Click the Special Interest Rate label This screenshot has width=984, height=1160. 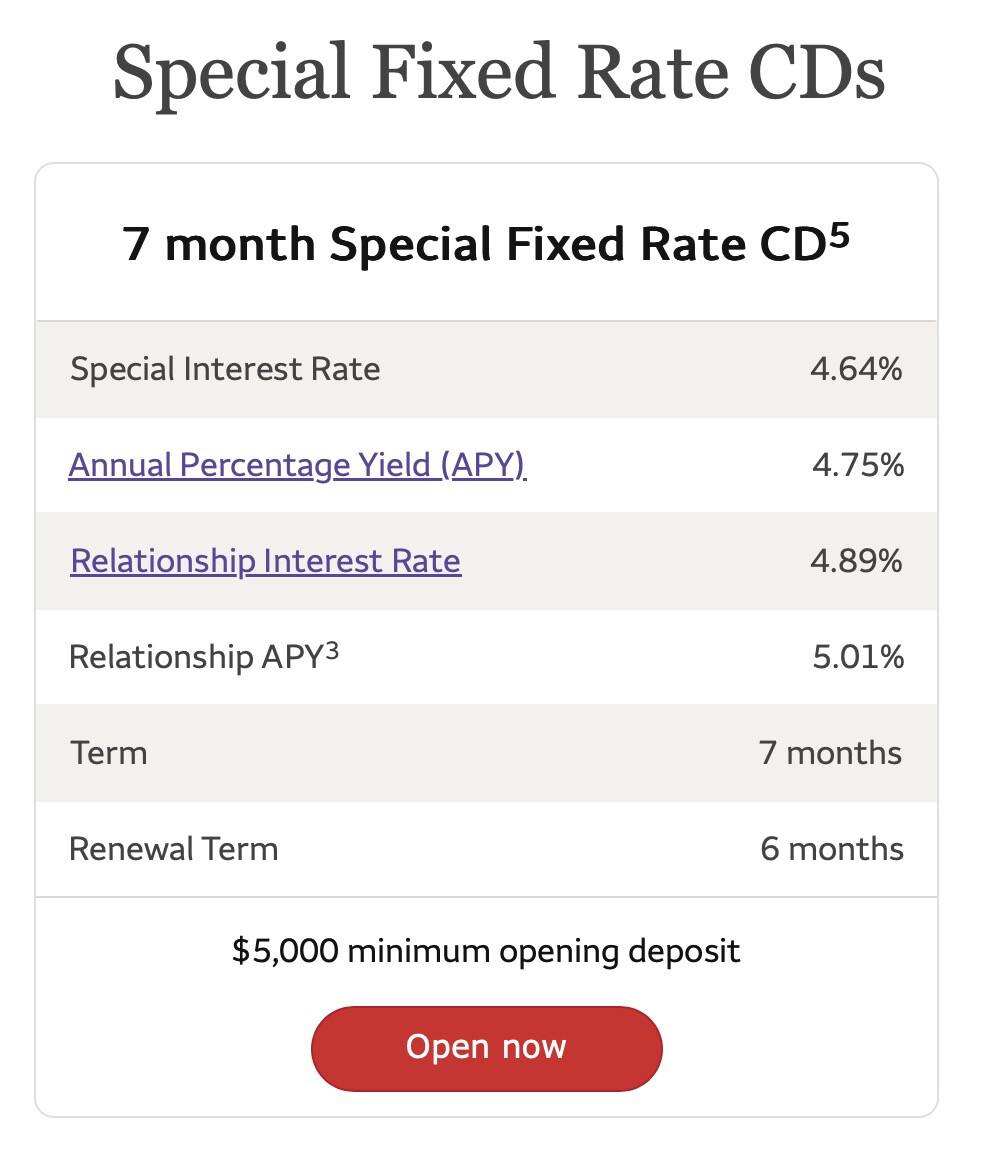[225, 369]
